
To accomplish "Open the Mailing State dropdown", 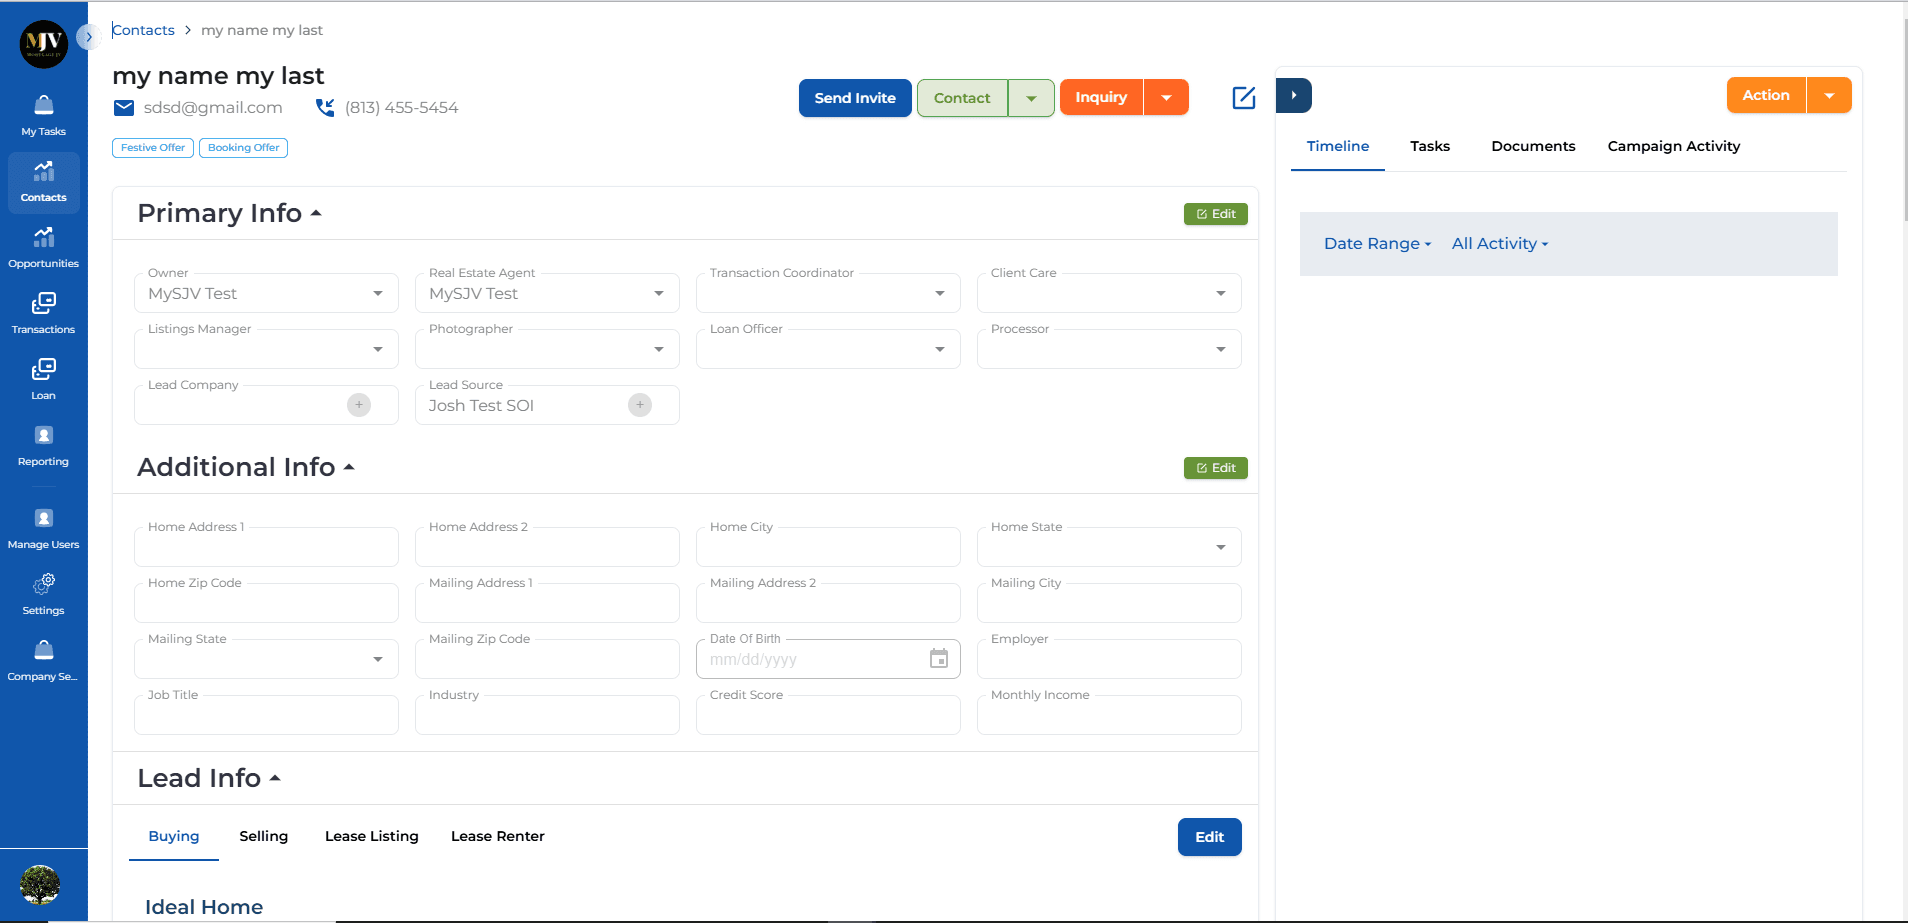I will [x=266, y=659].
